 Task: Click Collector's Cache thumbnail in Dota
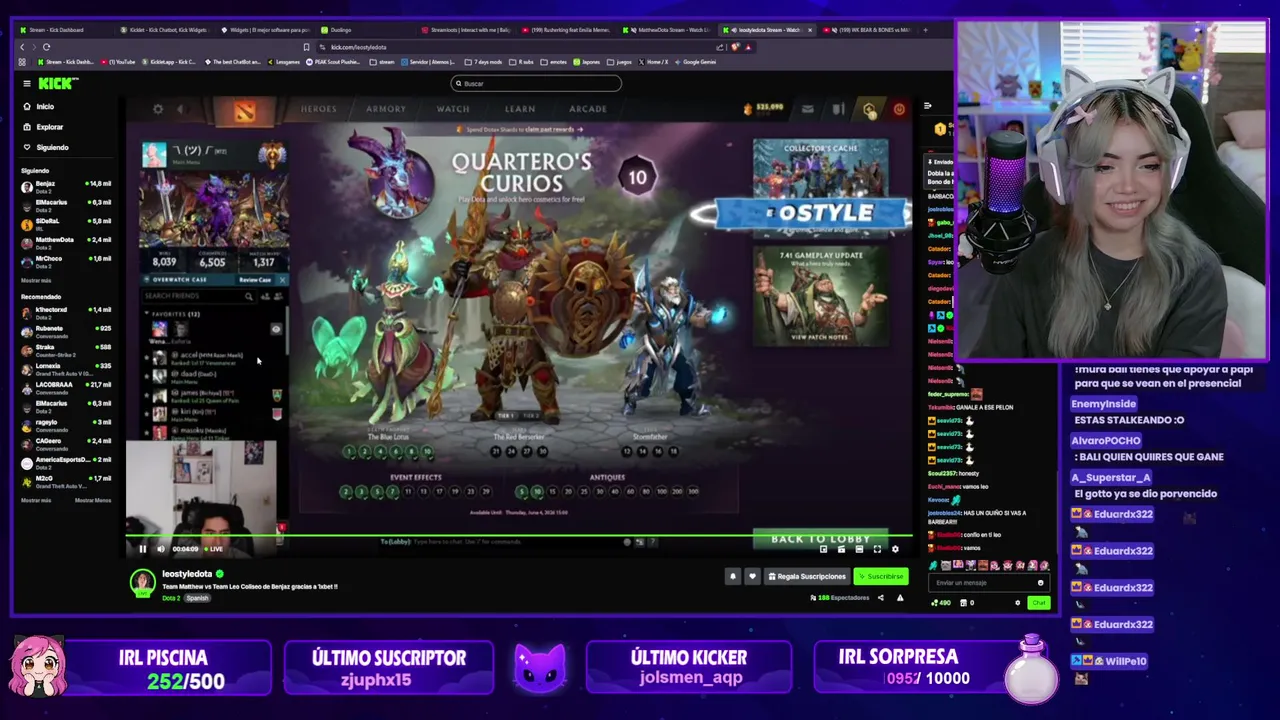[820, 187]
